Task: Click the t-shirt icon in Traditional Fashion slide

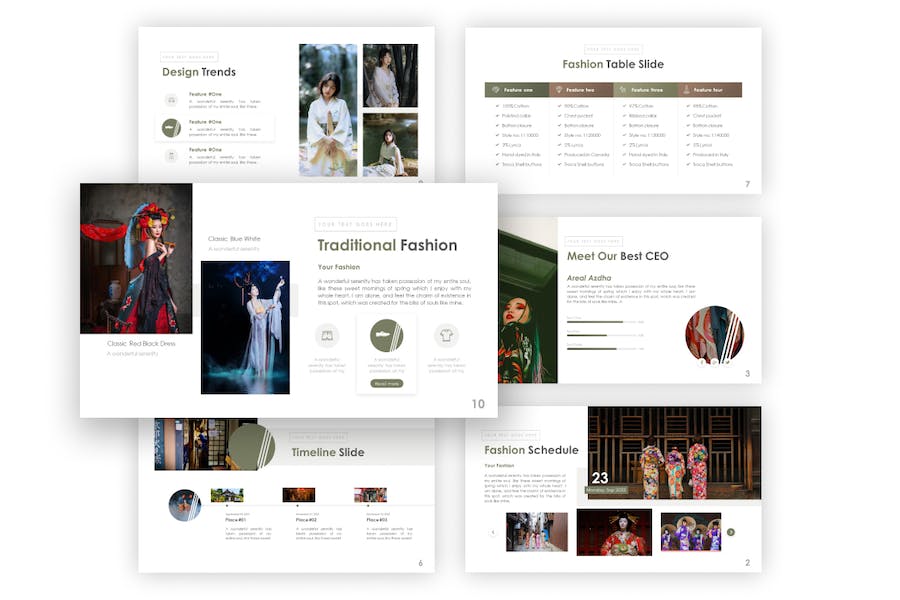Action: pyautogui.click(x=446, y=336)
